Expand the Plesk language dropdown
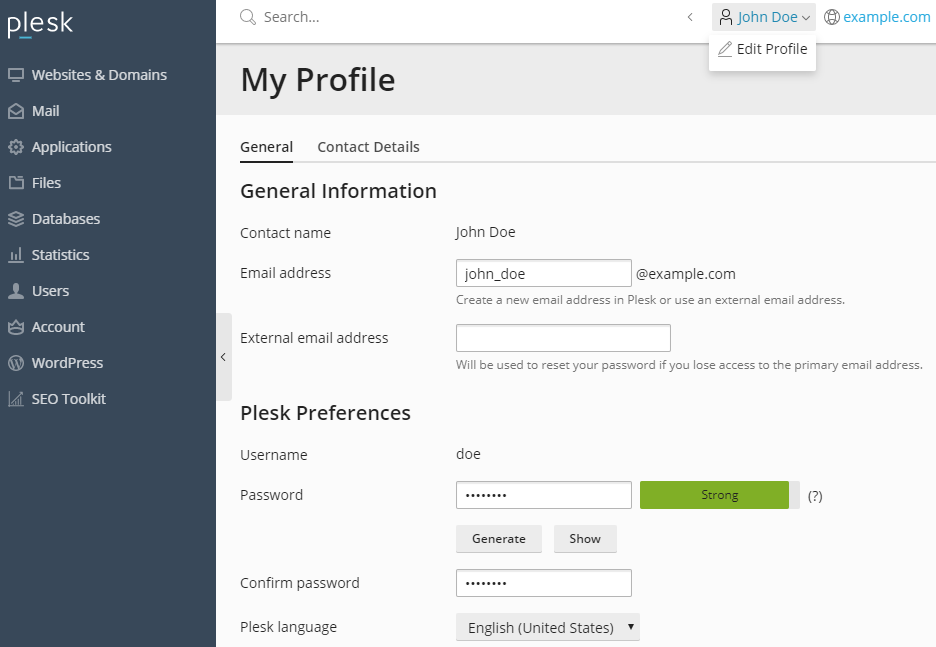 tap(548, 628)
